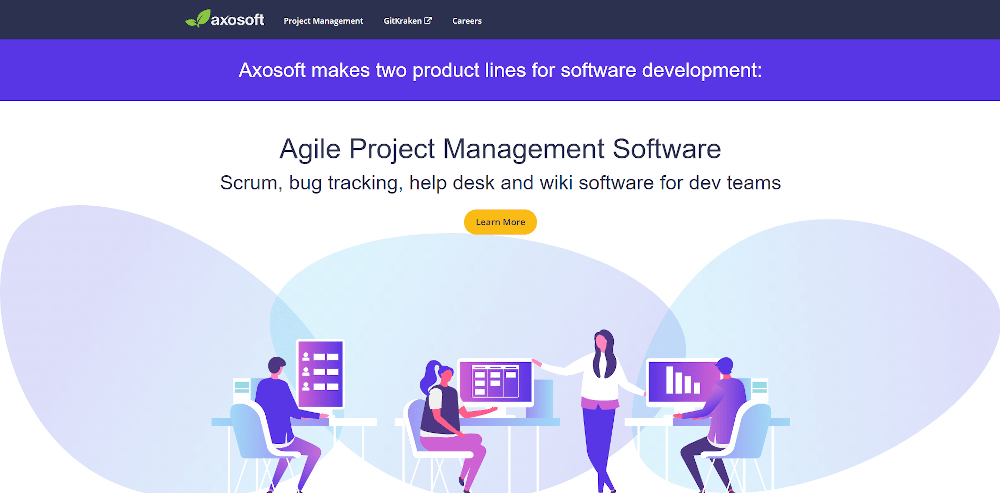
Task: Click the Axosoft leaf logo
Action: coord(224,18)
